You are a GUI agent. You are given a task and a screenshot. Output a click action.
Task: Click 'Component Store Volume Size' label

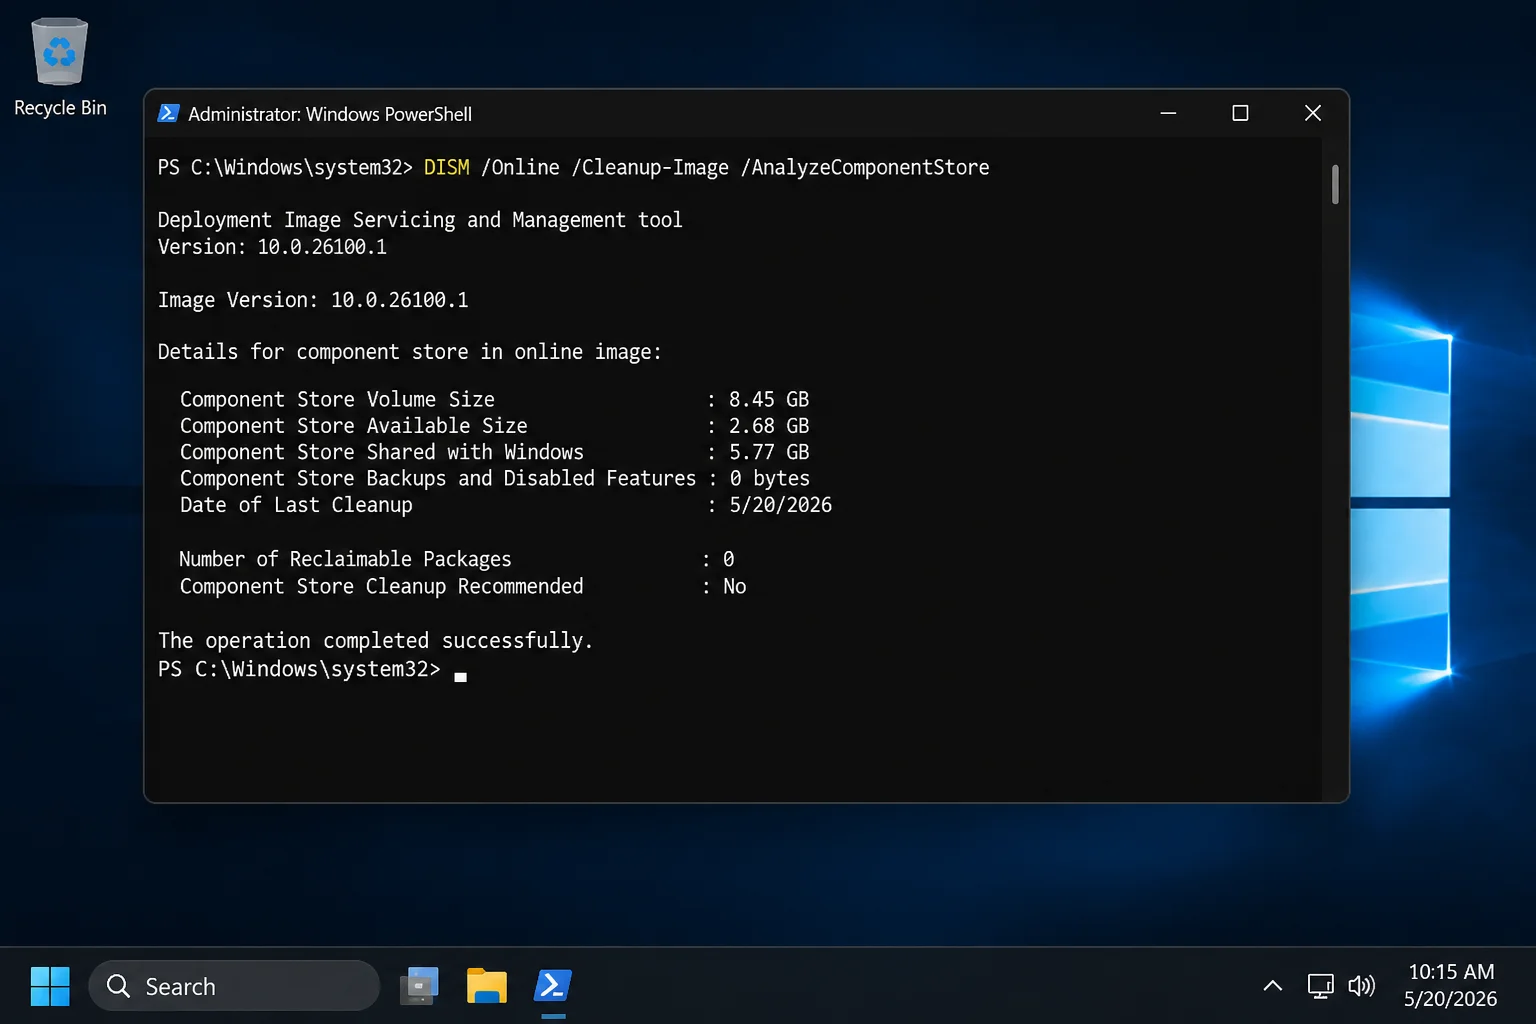(x=337, y=399)
